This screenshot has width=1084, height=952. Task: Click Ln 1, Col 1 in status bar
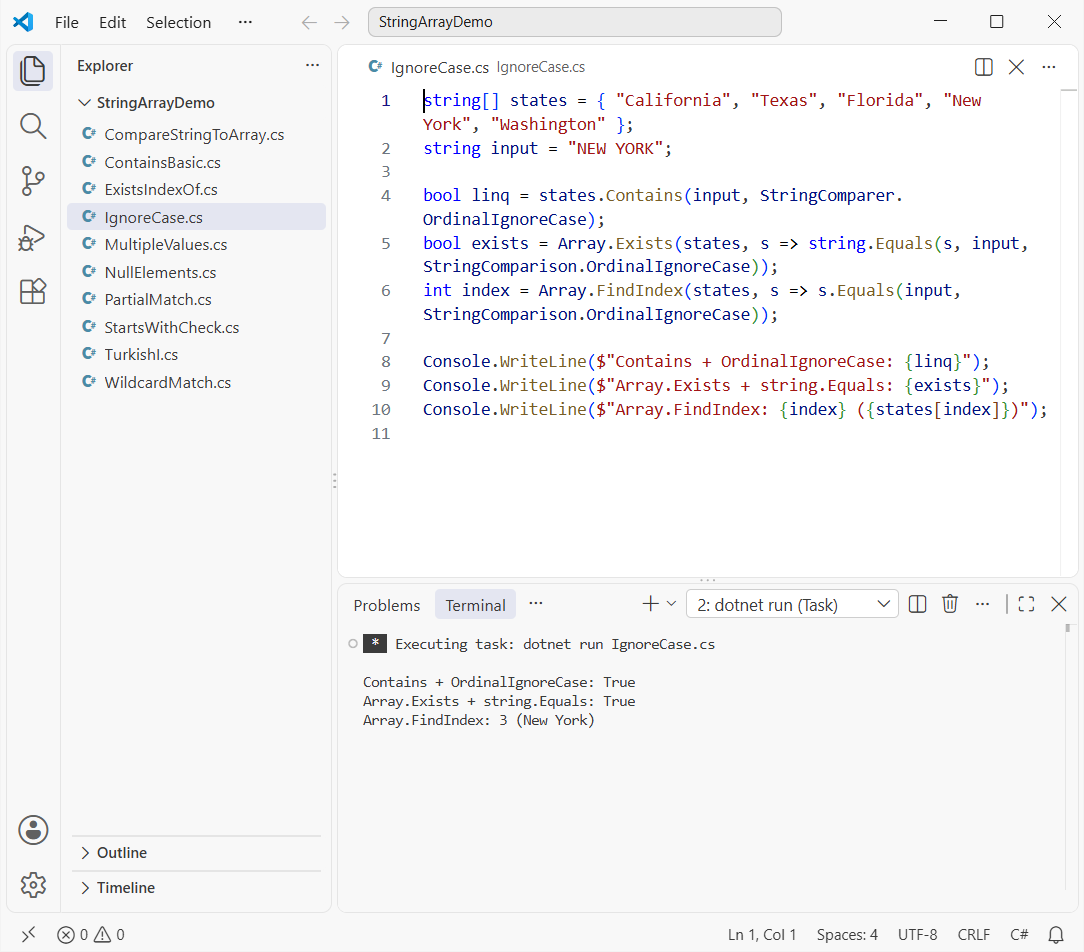pyautogui.click(x=762, y=935)
